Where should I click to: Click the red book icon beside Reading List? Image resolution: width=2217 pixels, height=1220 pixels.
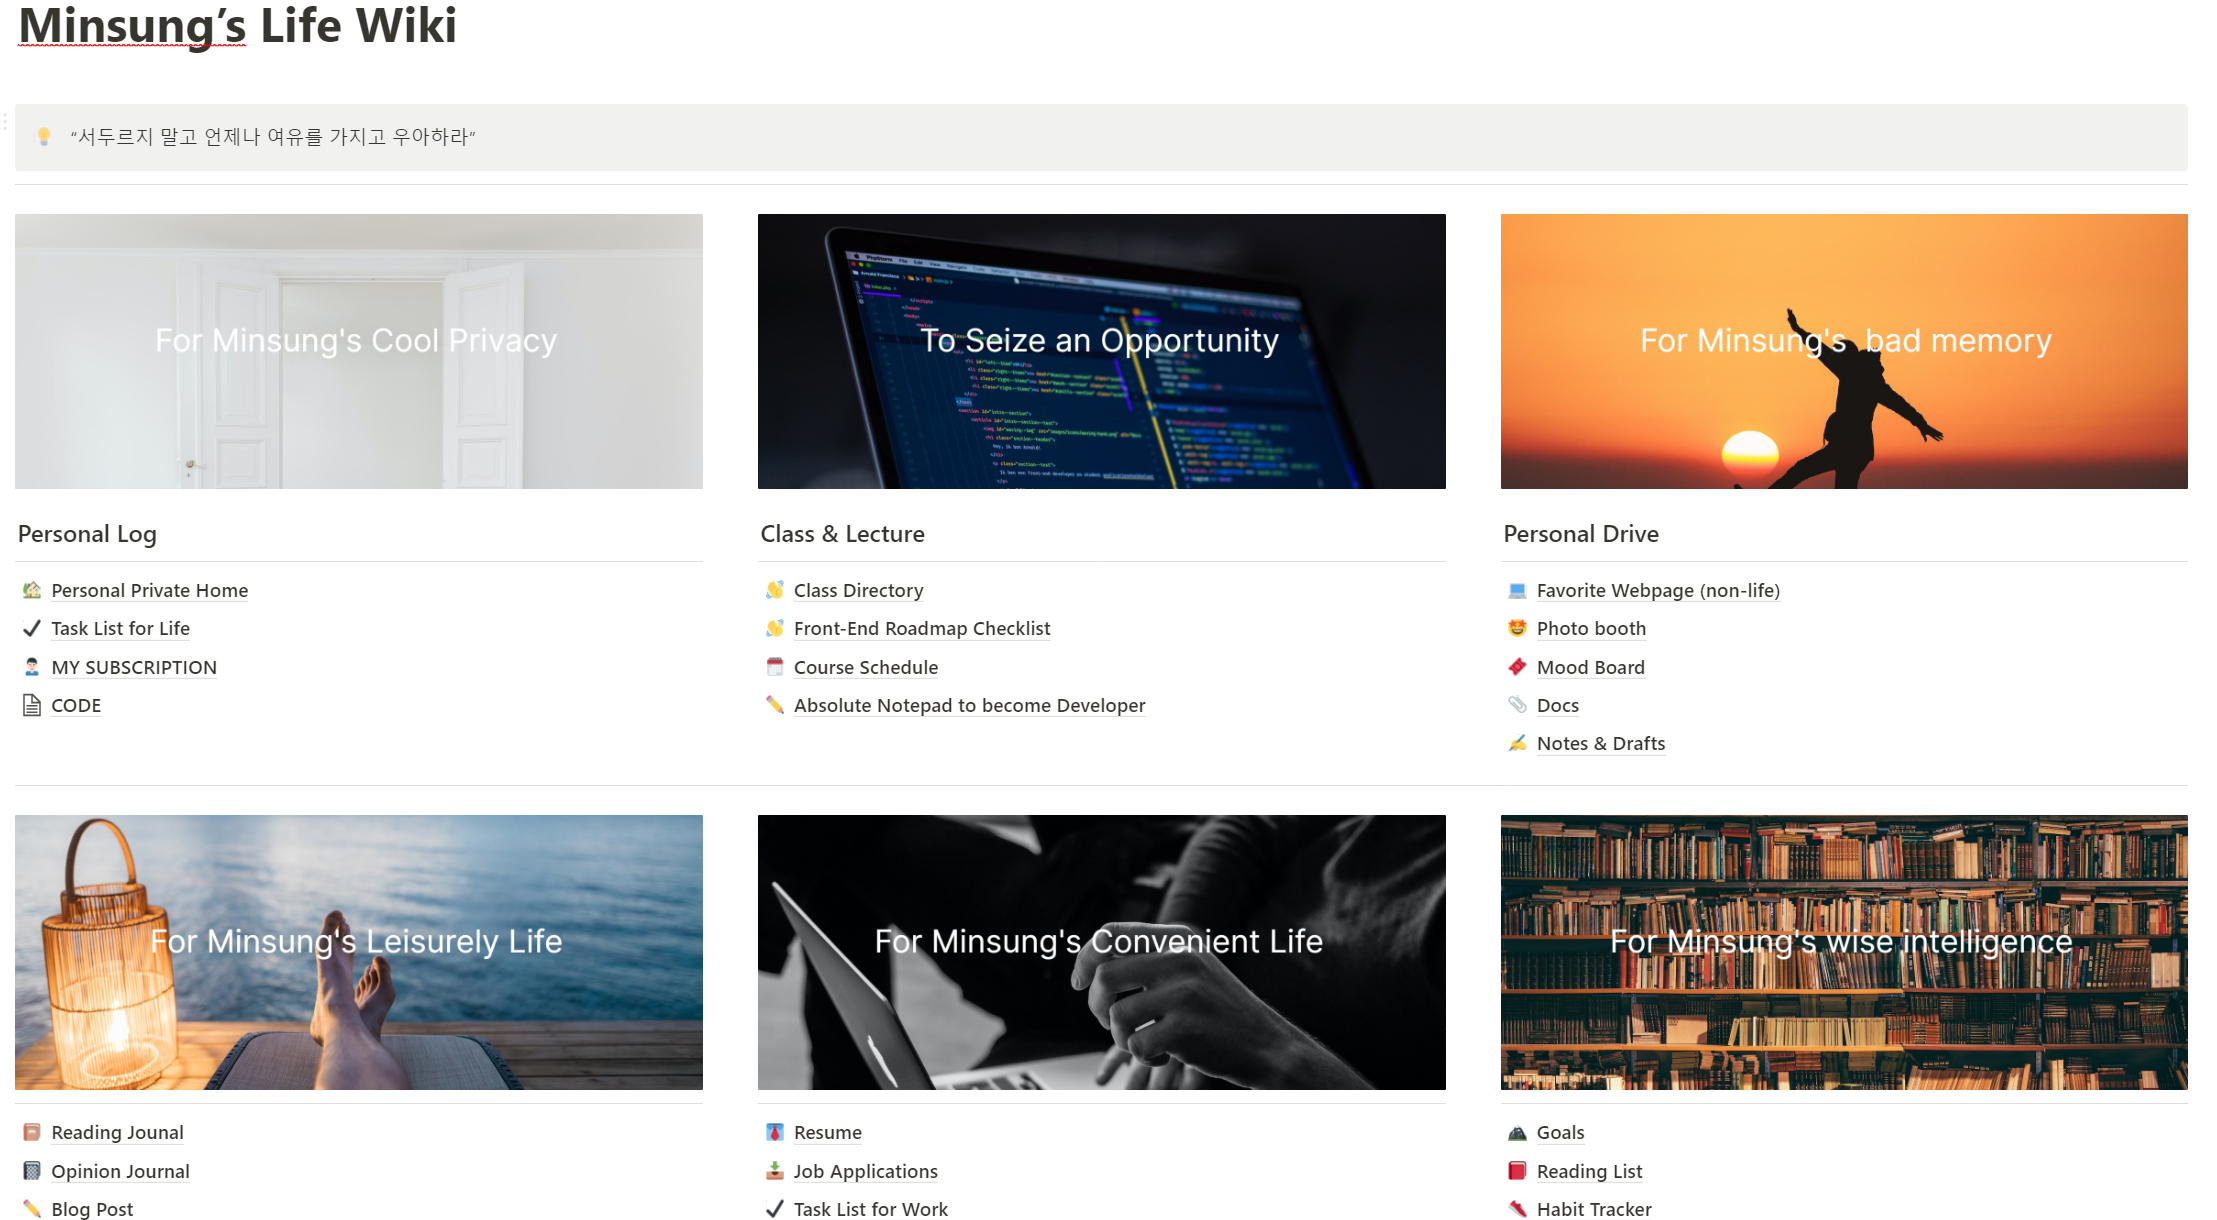coord(1517,1171)
